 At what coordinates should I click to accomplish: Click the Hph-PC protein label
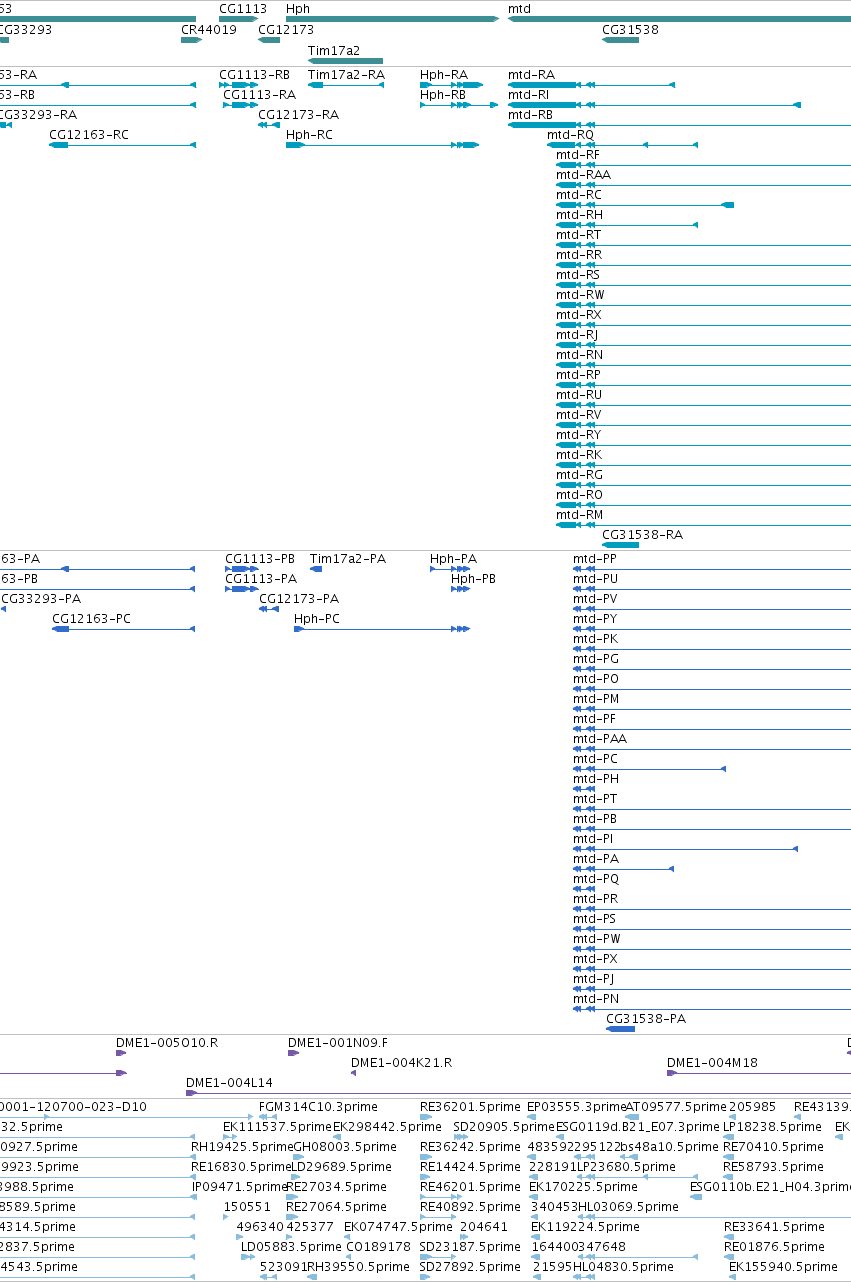[317, 619]
